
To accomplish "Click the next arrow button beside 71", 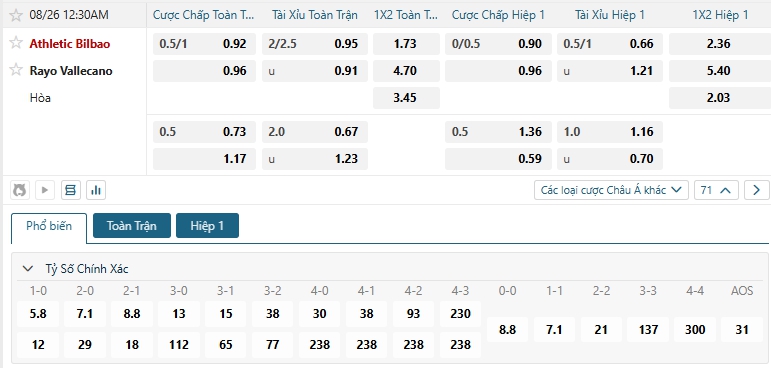I will point(756,190).
